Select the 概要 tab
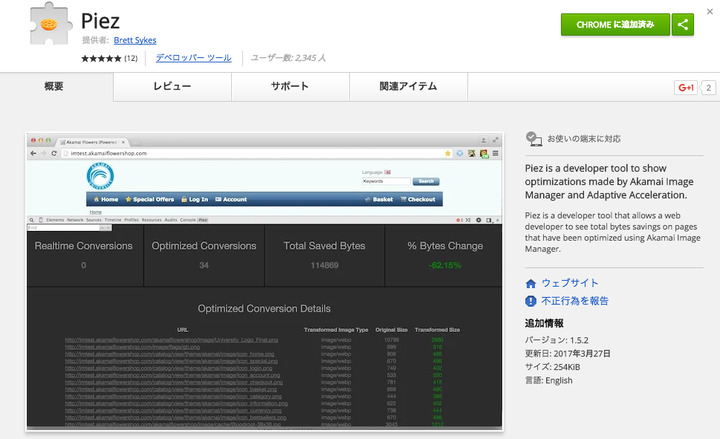The height and width of the screenshot is (439, 720). coord(54,86)
